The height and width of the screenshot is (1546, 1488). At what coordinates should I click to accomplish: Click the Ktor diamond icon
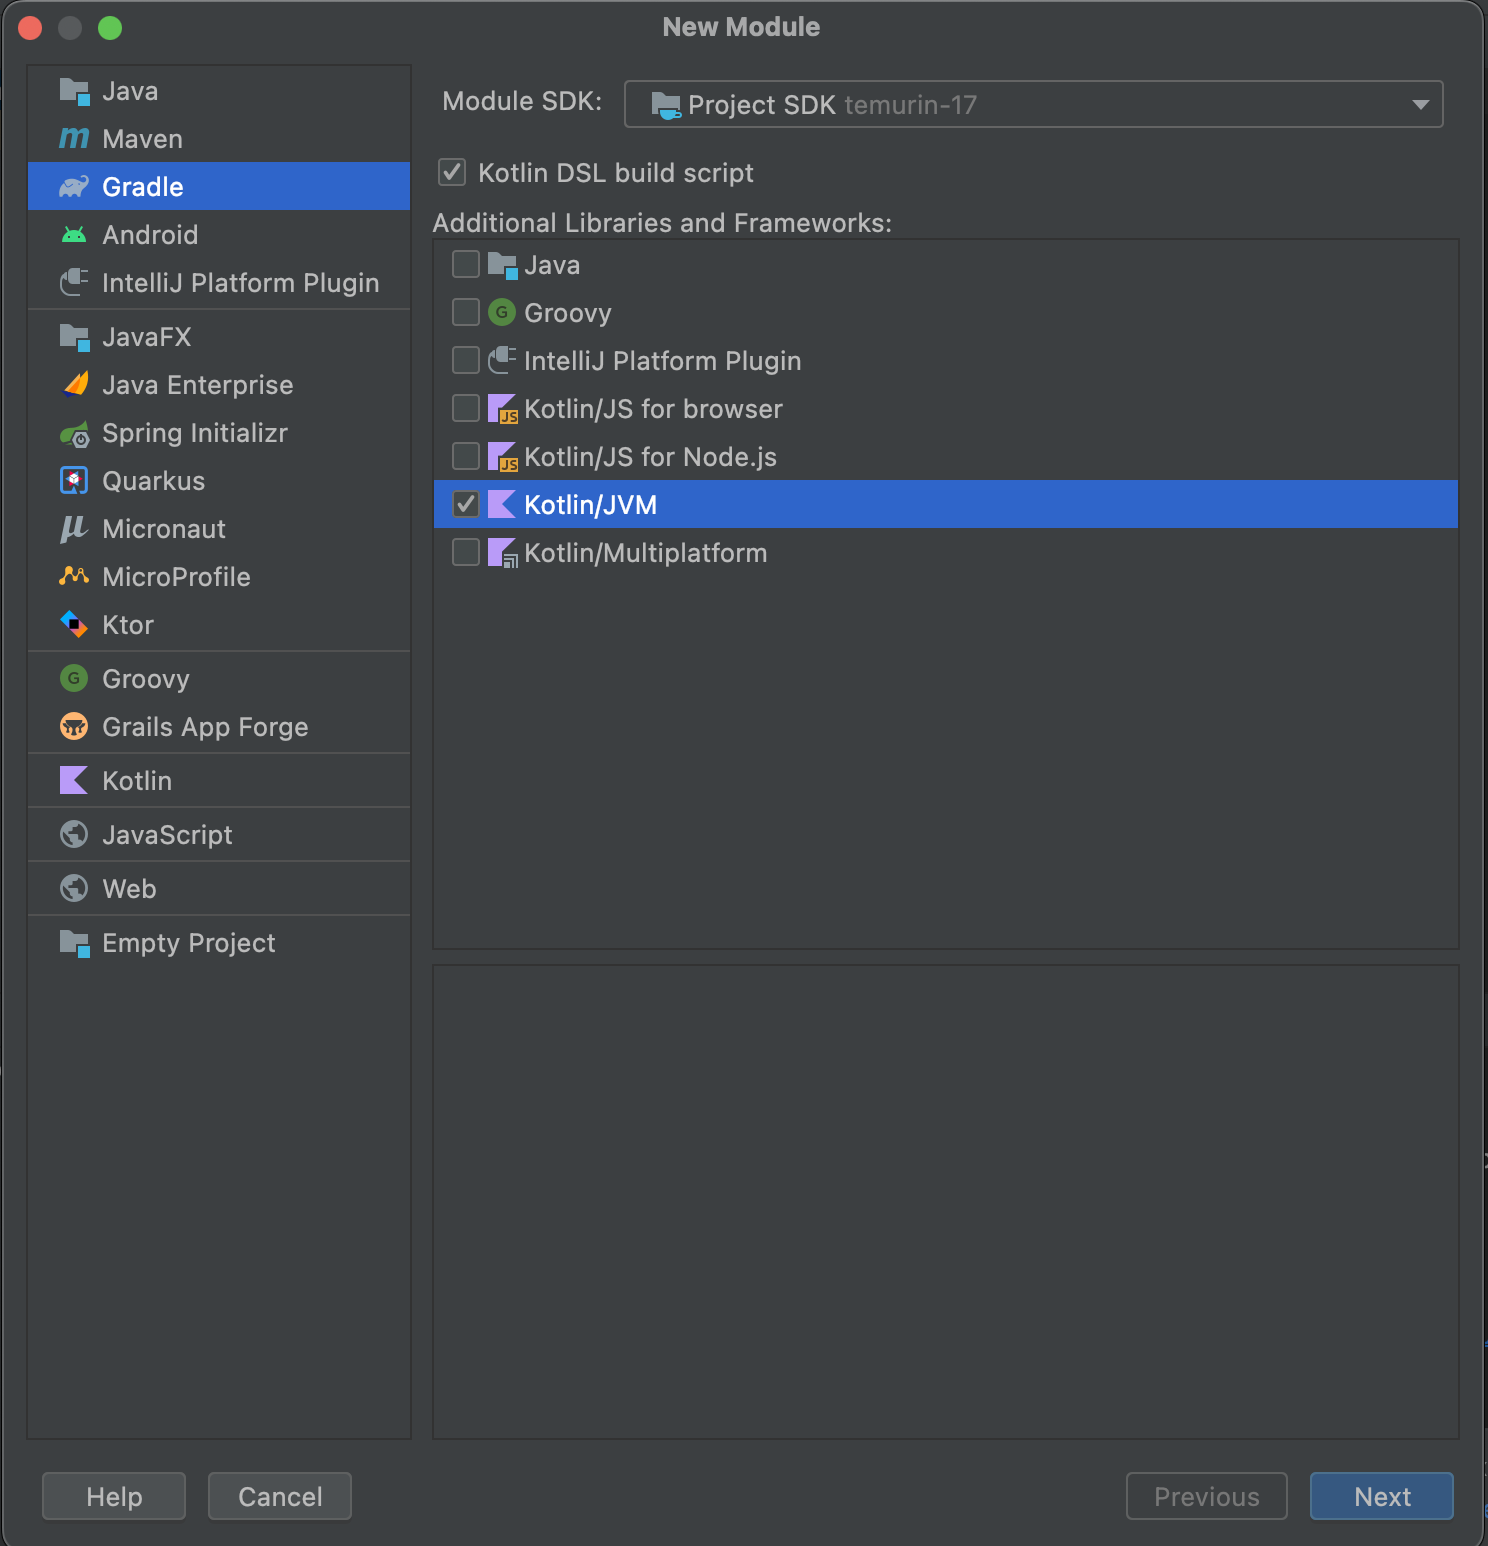[x=74, y=624]
